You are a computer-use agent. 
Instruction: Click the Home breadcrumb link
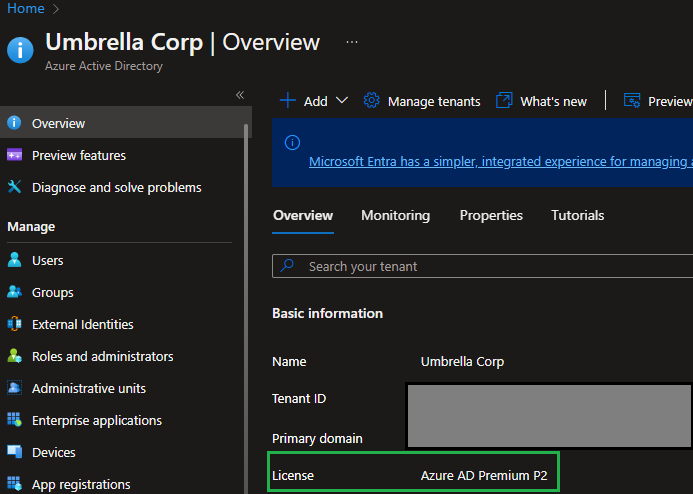(26, 8)
